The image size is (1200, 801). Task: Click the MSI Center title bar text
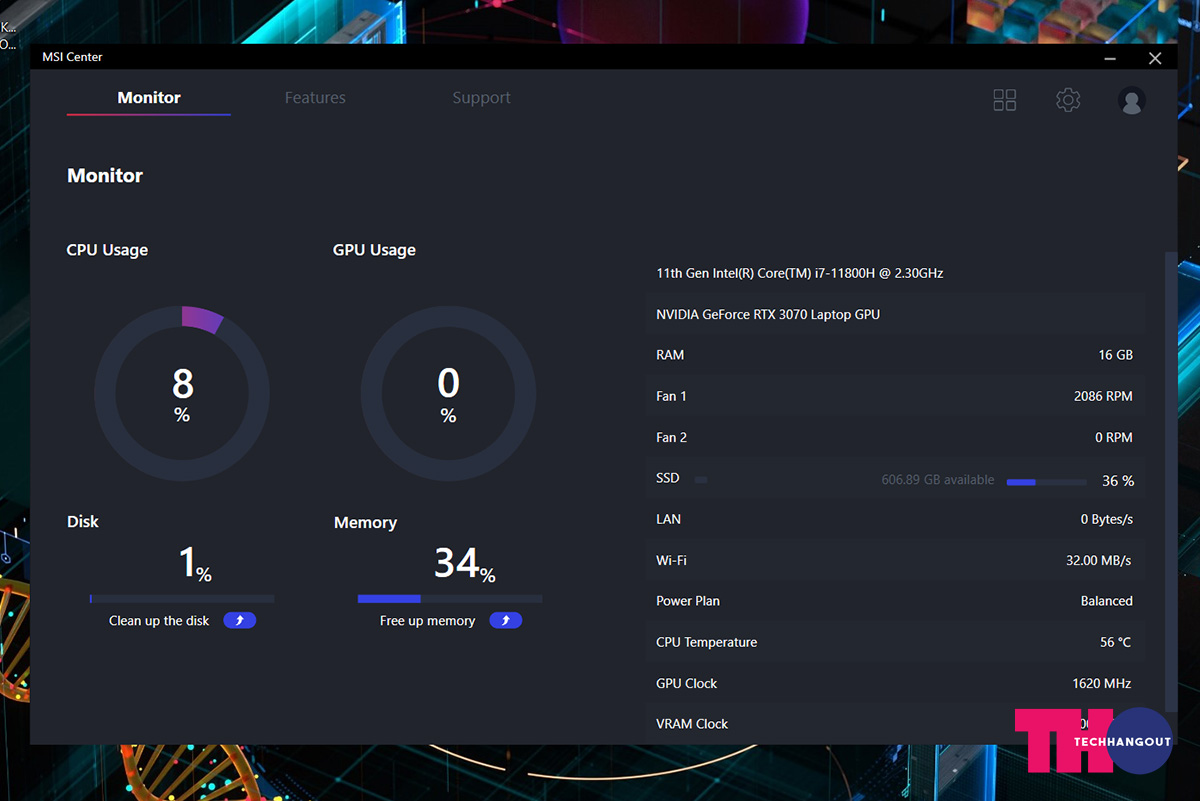[x=72, y=57]
